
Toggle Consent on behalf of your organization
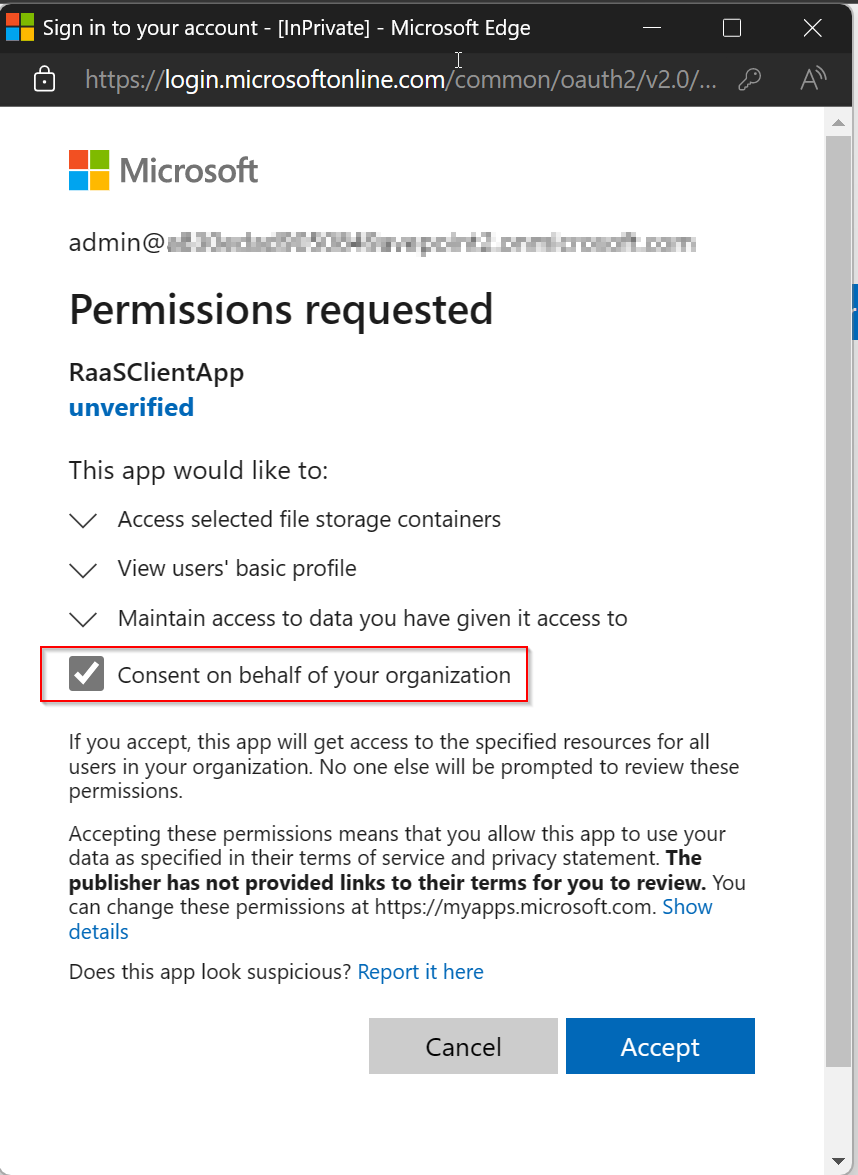pyautogui.click(x=87, y=675)
